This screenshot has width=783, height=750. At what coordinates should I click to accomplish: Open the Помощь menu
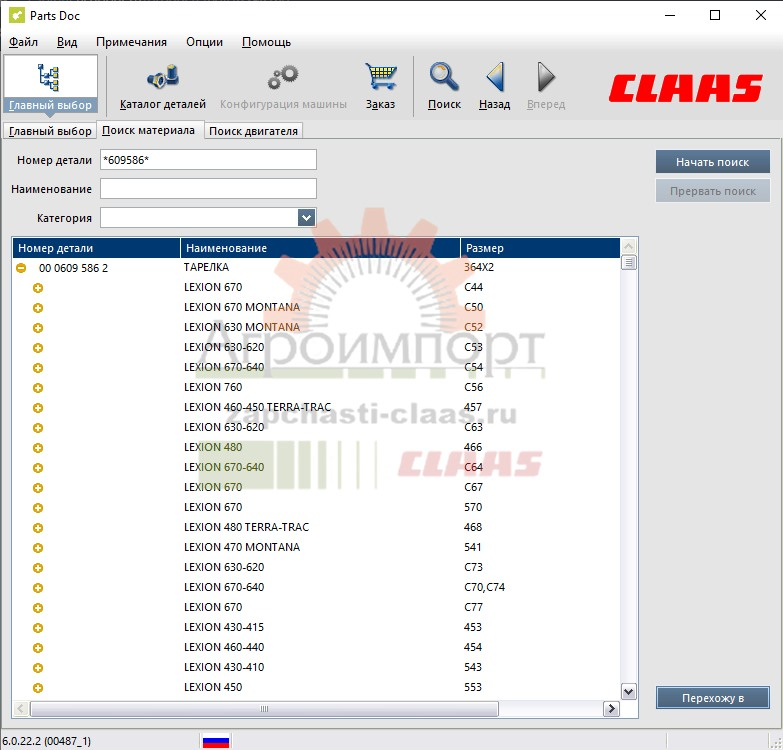coord(266,42)
